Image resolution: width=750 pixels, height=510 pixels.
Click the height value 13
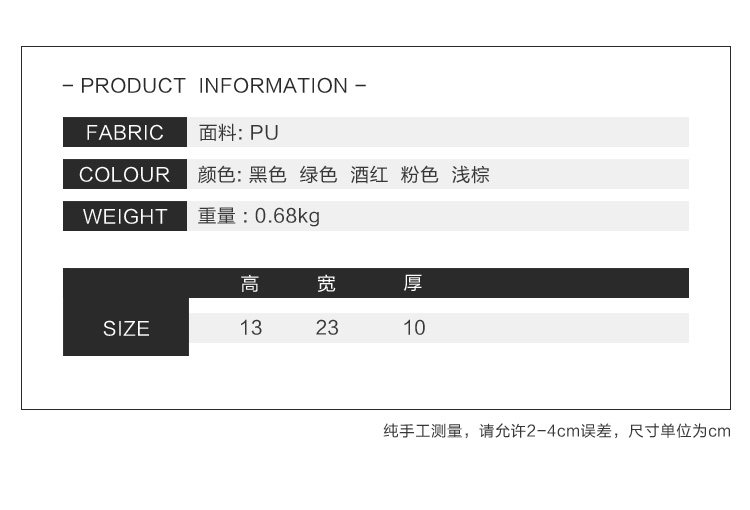pyautogui.click(x=251, y=328)
